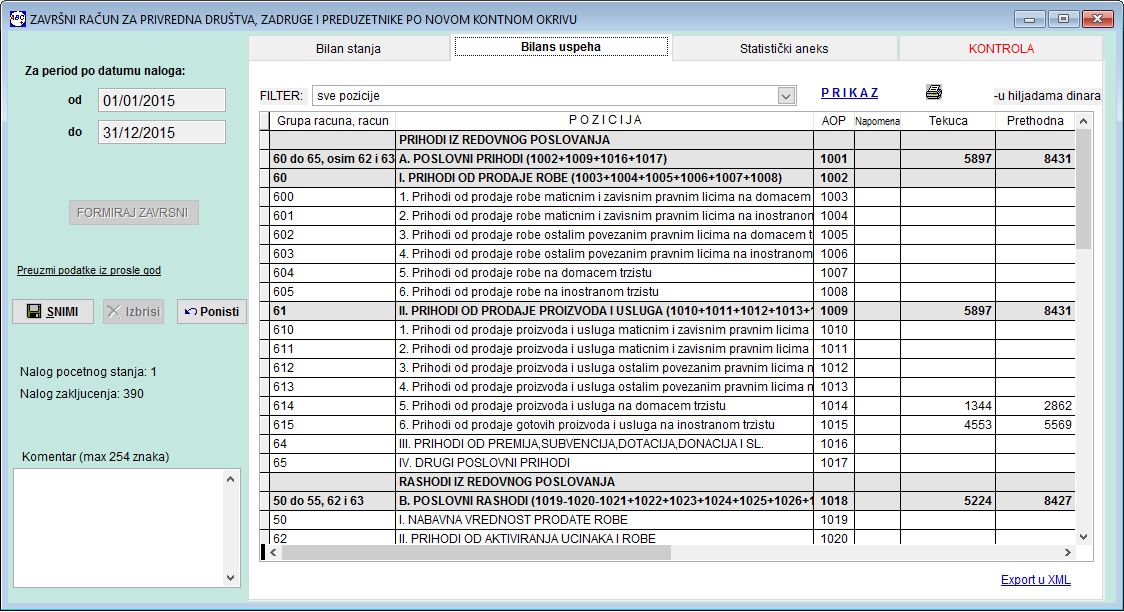Select the Bilans uspeha tab
Screen dimensions: 1124x612
[561, 47]
